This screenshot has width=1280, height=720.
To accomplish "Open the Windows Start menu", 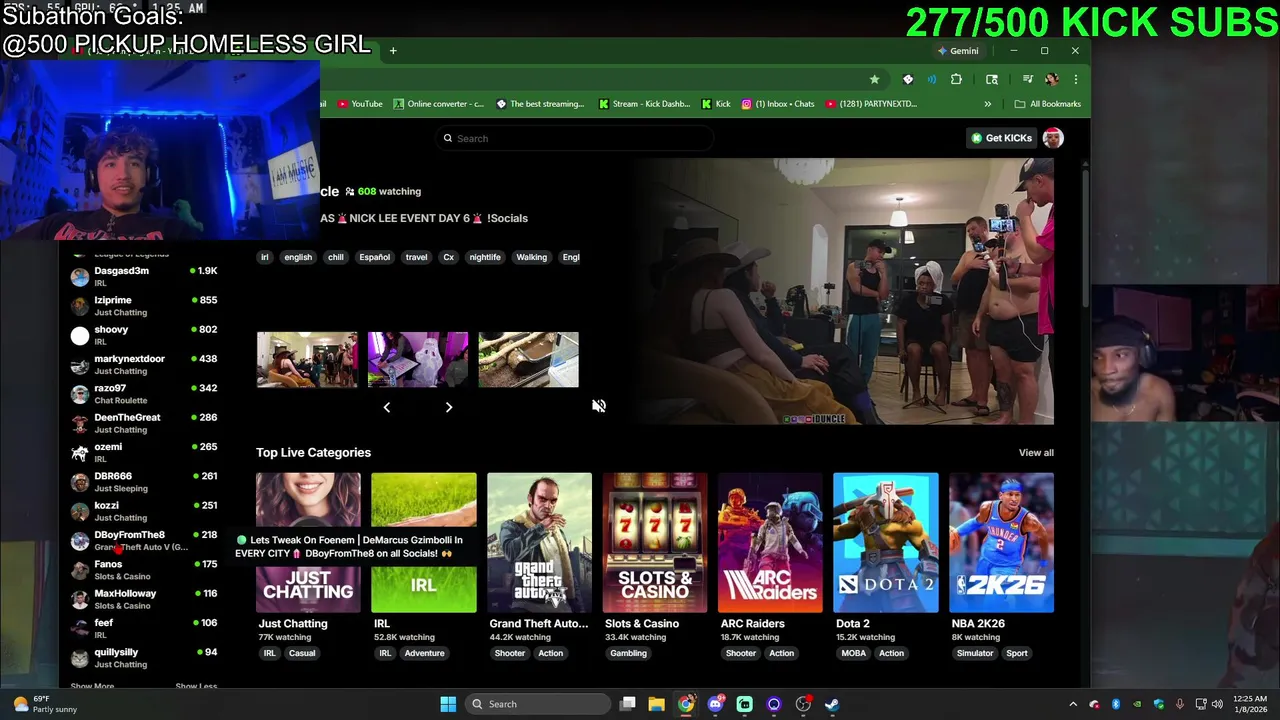I will [x=448, y=704].
